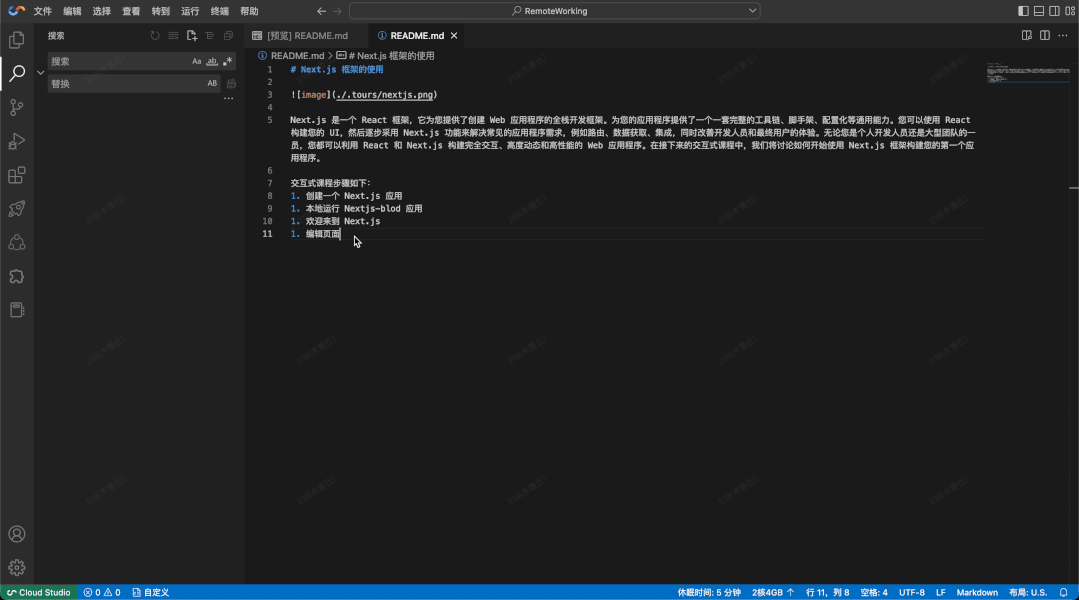Click the Cloud Studio remote indicator
Viewport: 1079px width, 600px height.
point(39,592)
